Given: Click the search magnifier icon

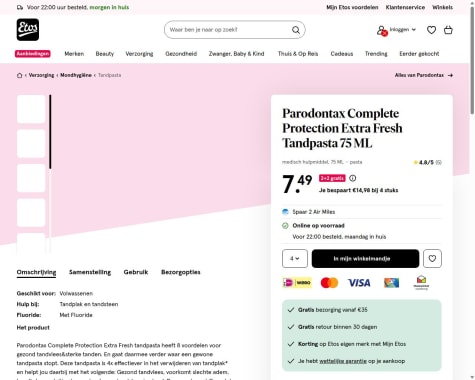Looking at the screenshot, I should coord(296,30).
